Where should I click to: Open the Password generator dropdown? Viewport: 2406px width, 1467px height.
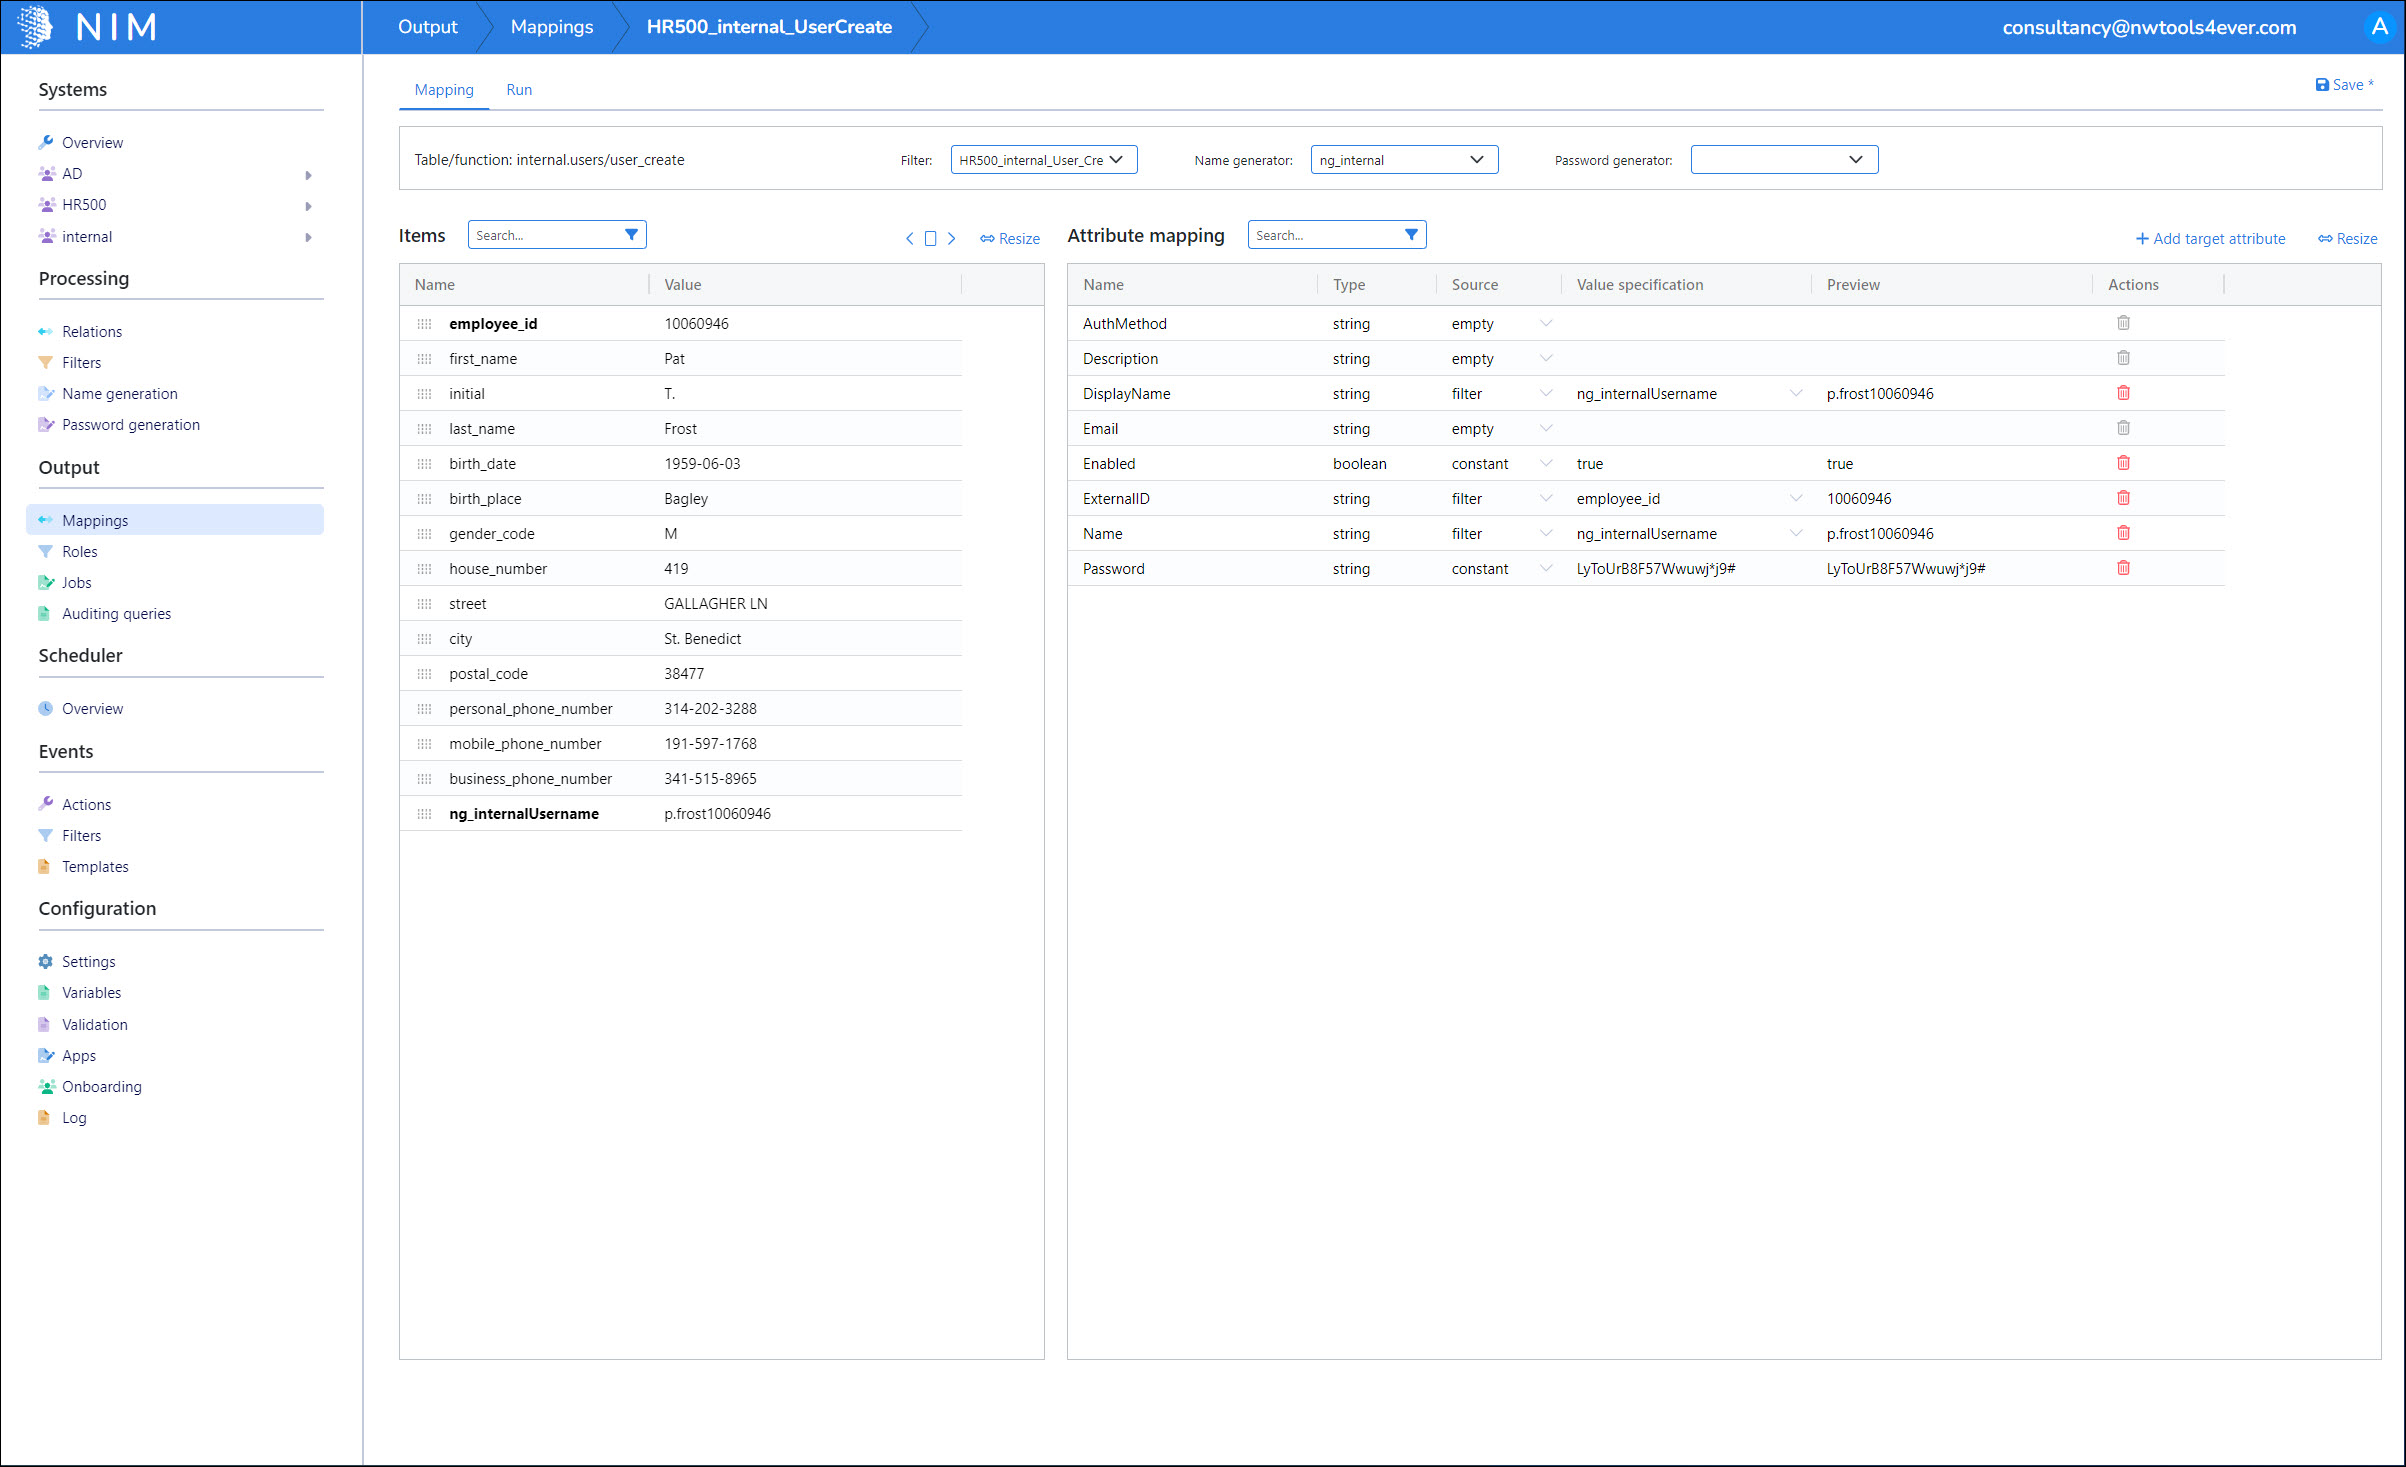point(1783,160)
